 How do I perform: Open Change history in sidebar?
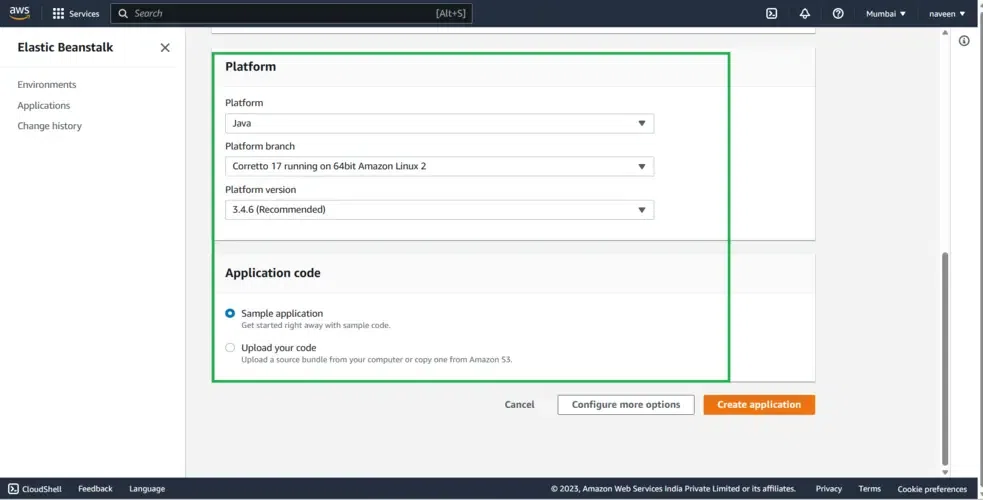[50, 126]
